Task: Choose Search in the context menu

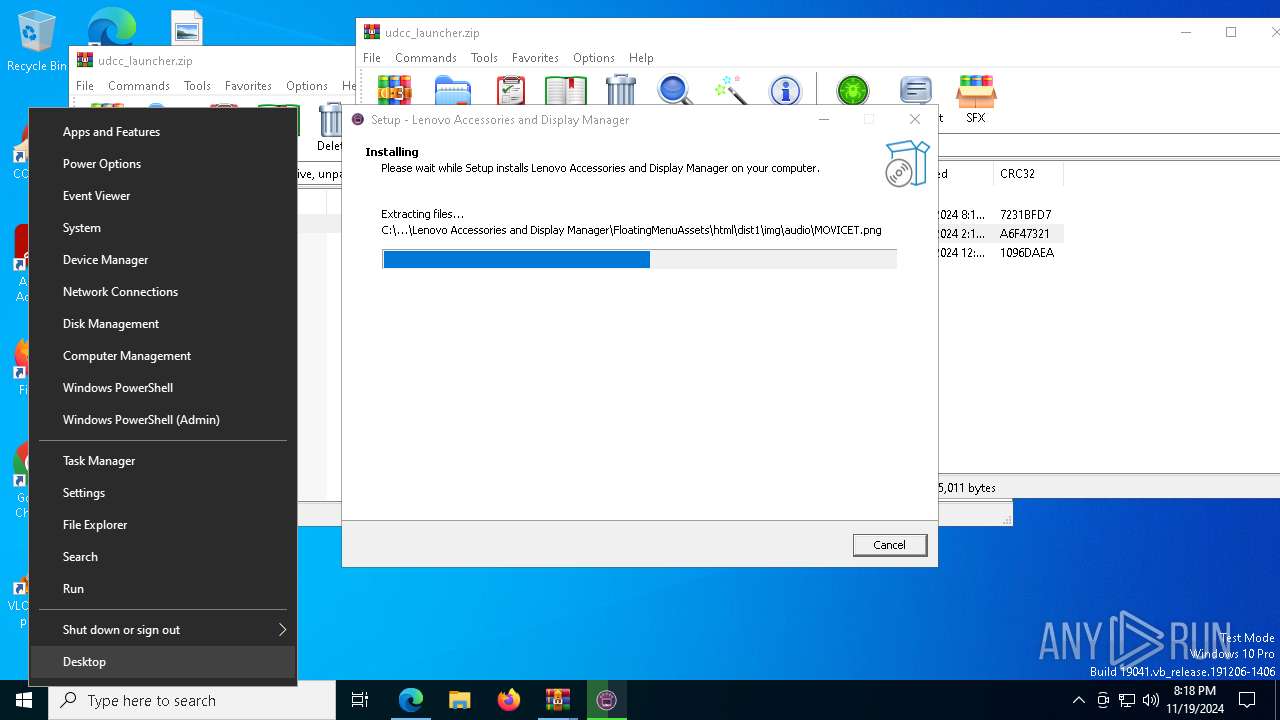Action: click(163, 556)
